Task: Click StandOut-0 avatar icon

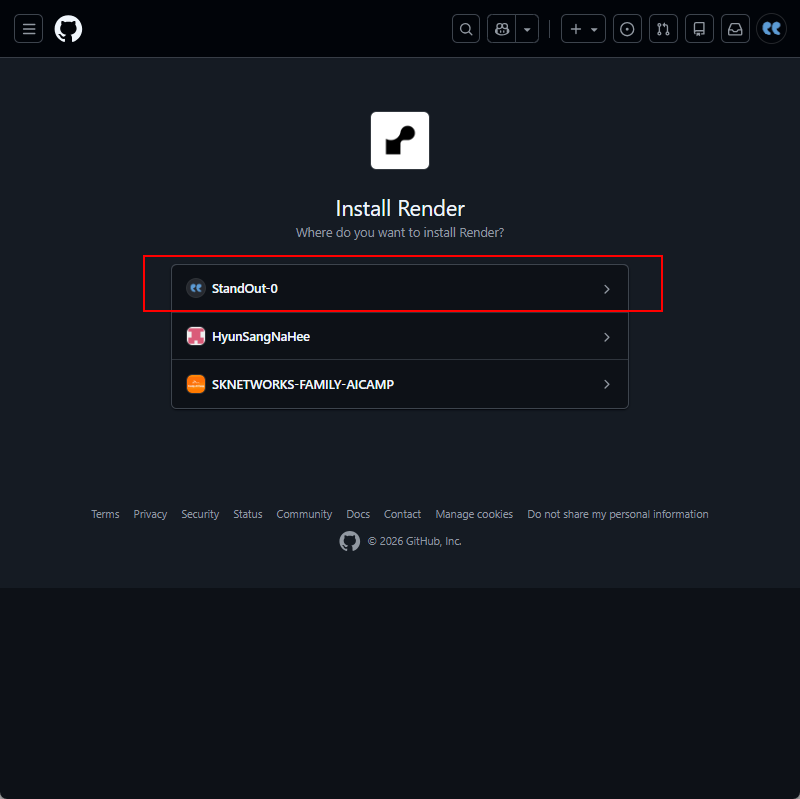Action: tap(196, 288)
